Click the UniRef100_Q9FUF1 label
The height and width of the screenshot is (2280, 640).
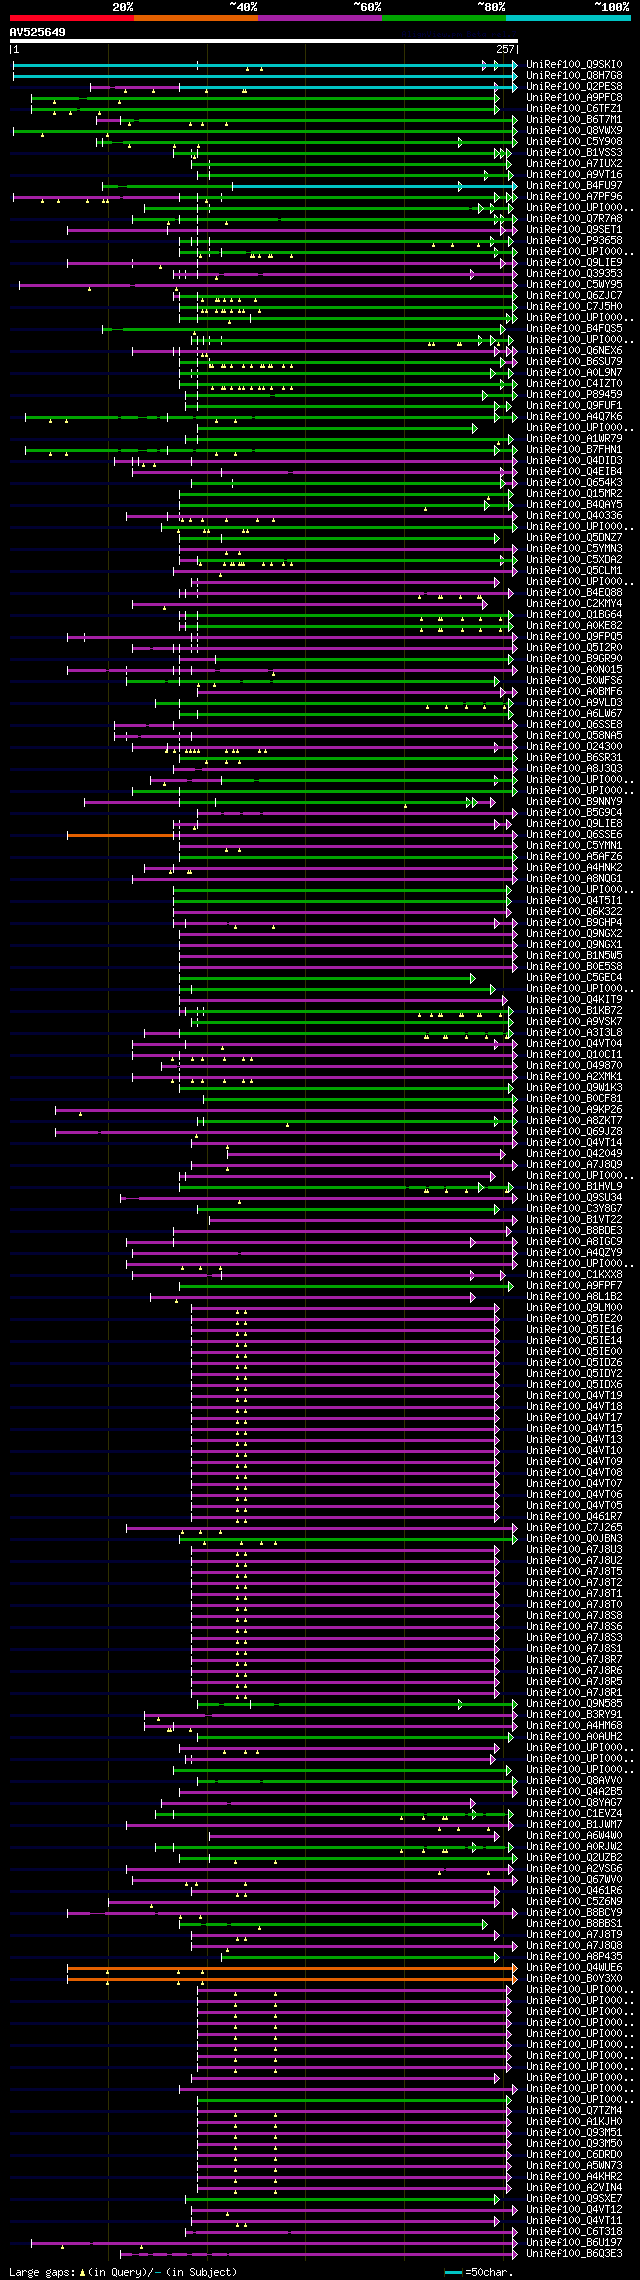(x=574, y=406)
